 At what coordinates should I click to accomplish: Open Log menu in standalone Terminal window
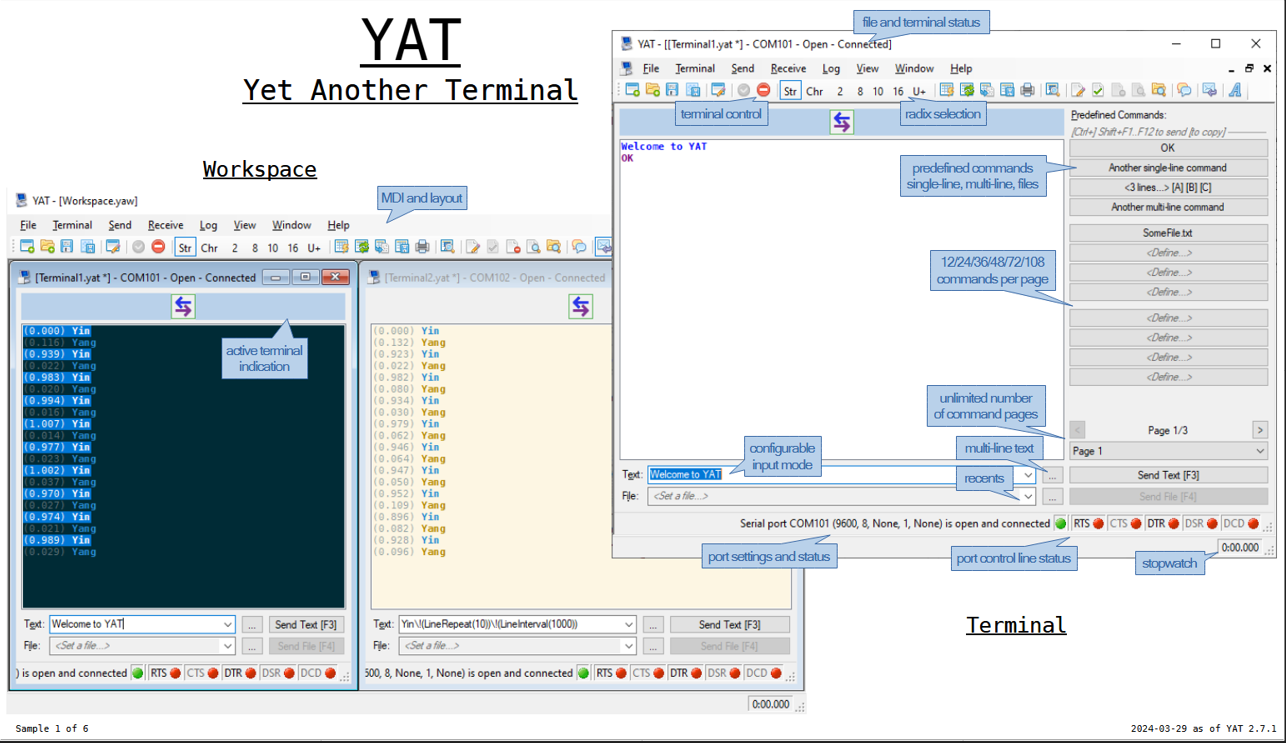coord(831,68)
